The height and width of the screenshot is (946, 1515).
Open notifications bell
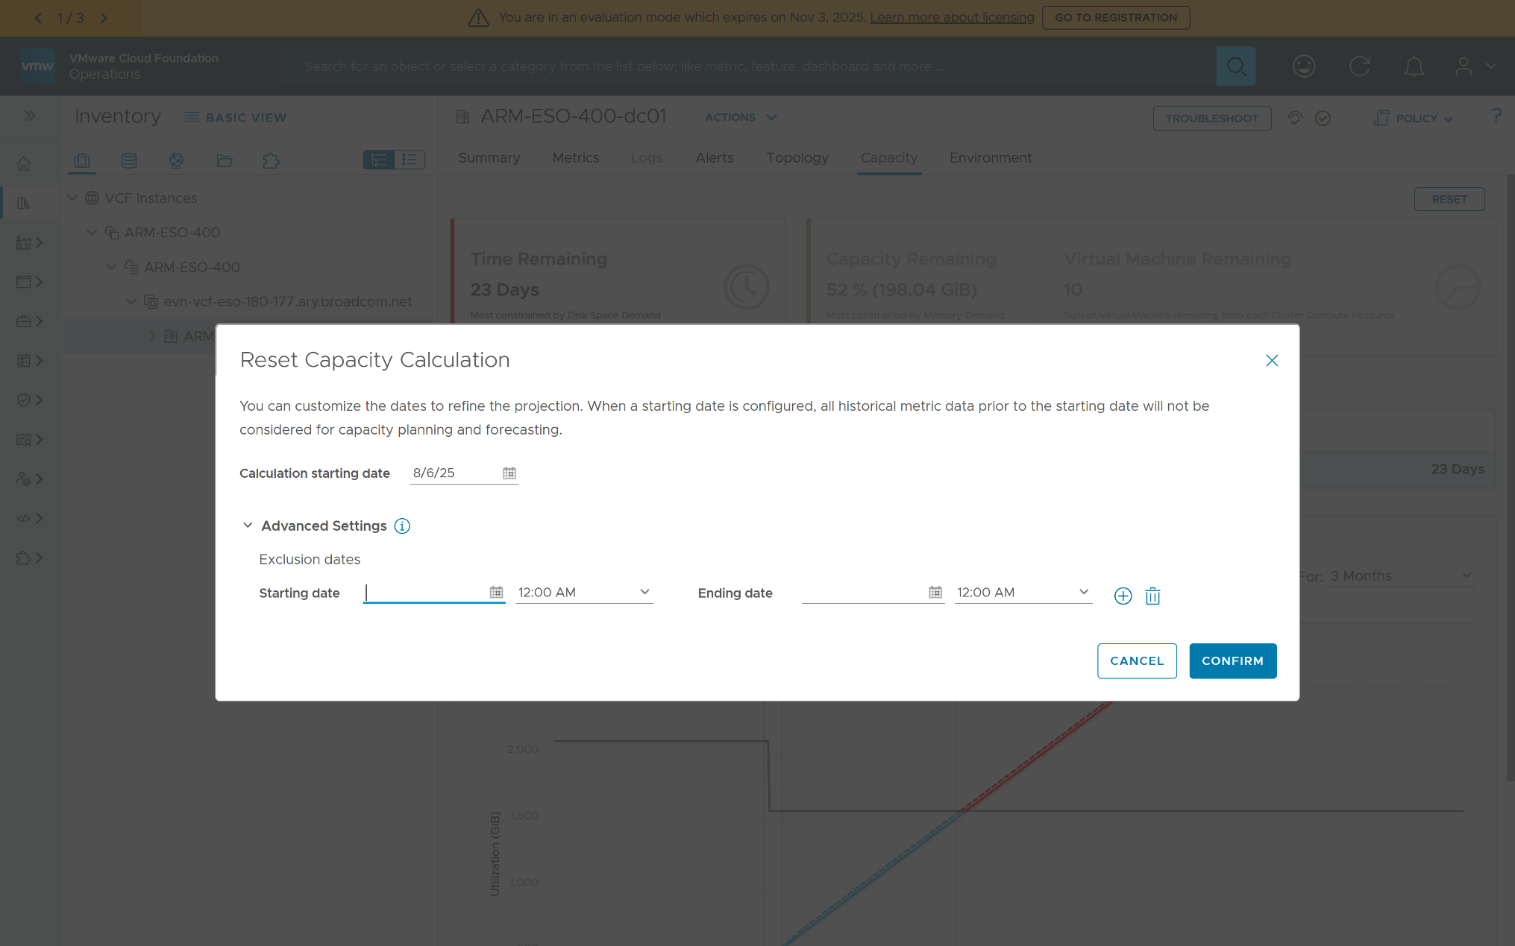[1414, 66]
